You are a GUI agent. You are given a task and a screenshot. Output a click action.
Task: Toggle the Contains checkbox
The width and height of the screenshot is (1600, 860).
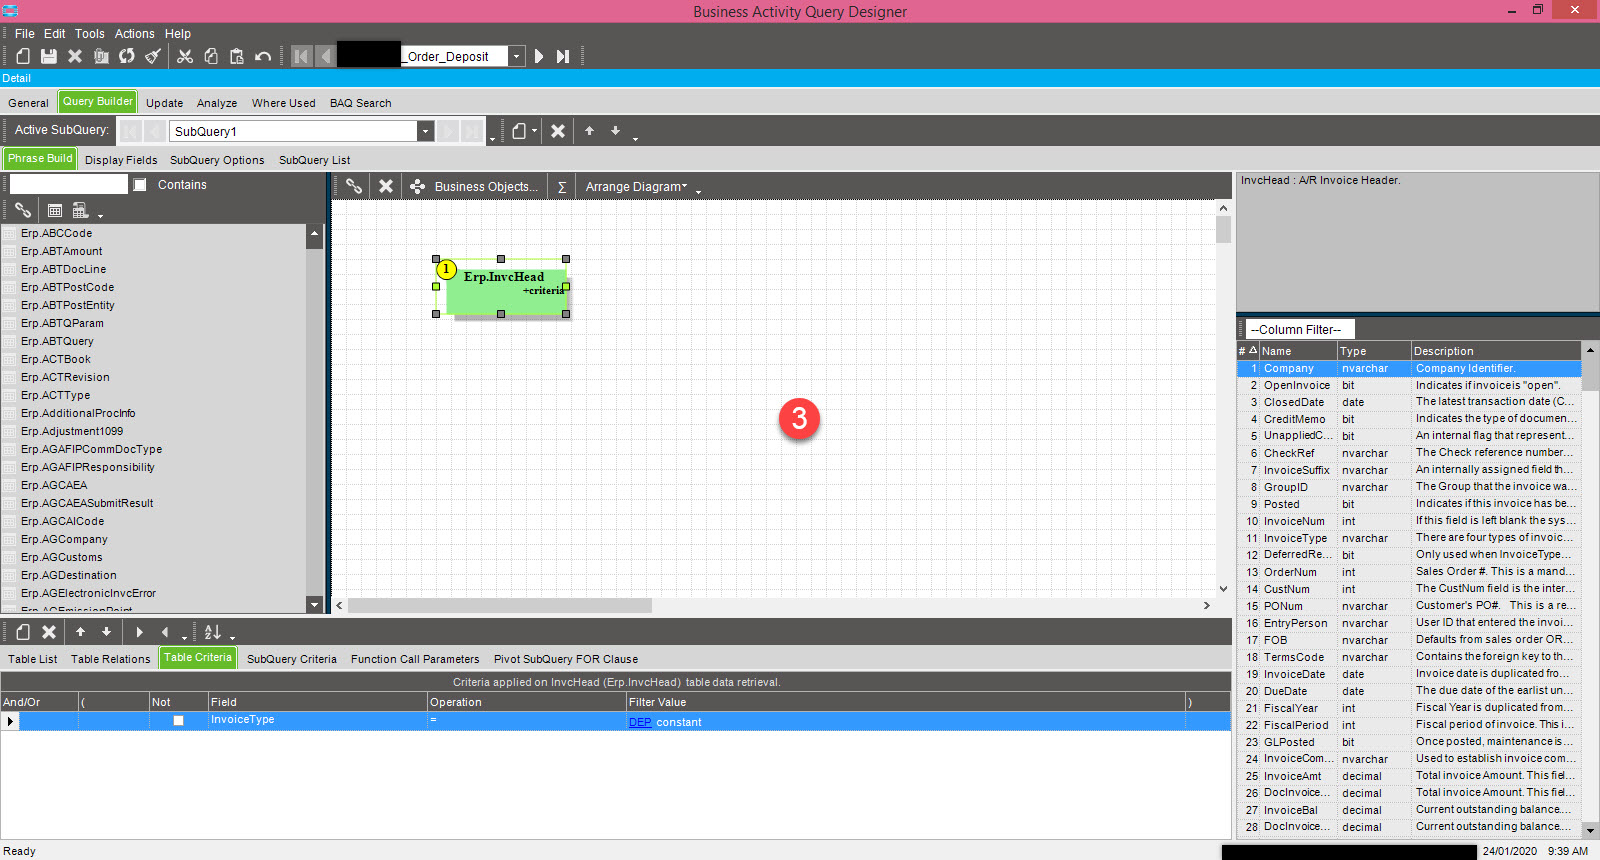pos(140,185)
